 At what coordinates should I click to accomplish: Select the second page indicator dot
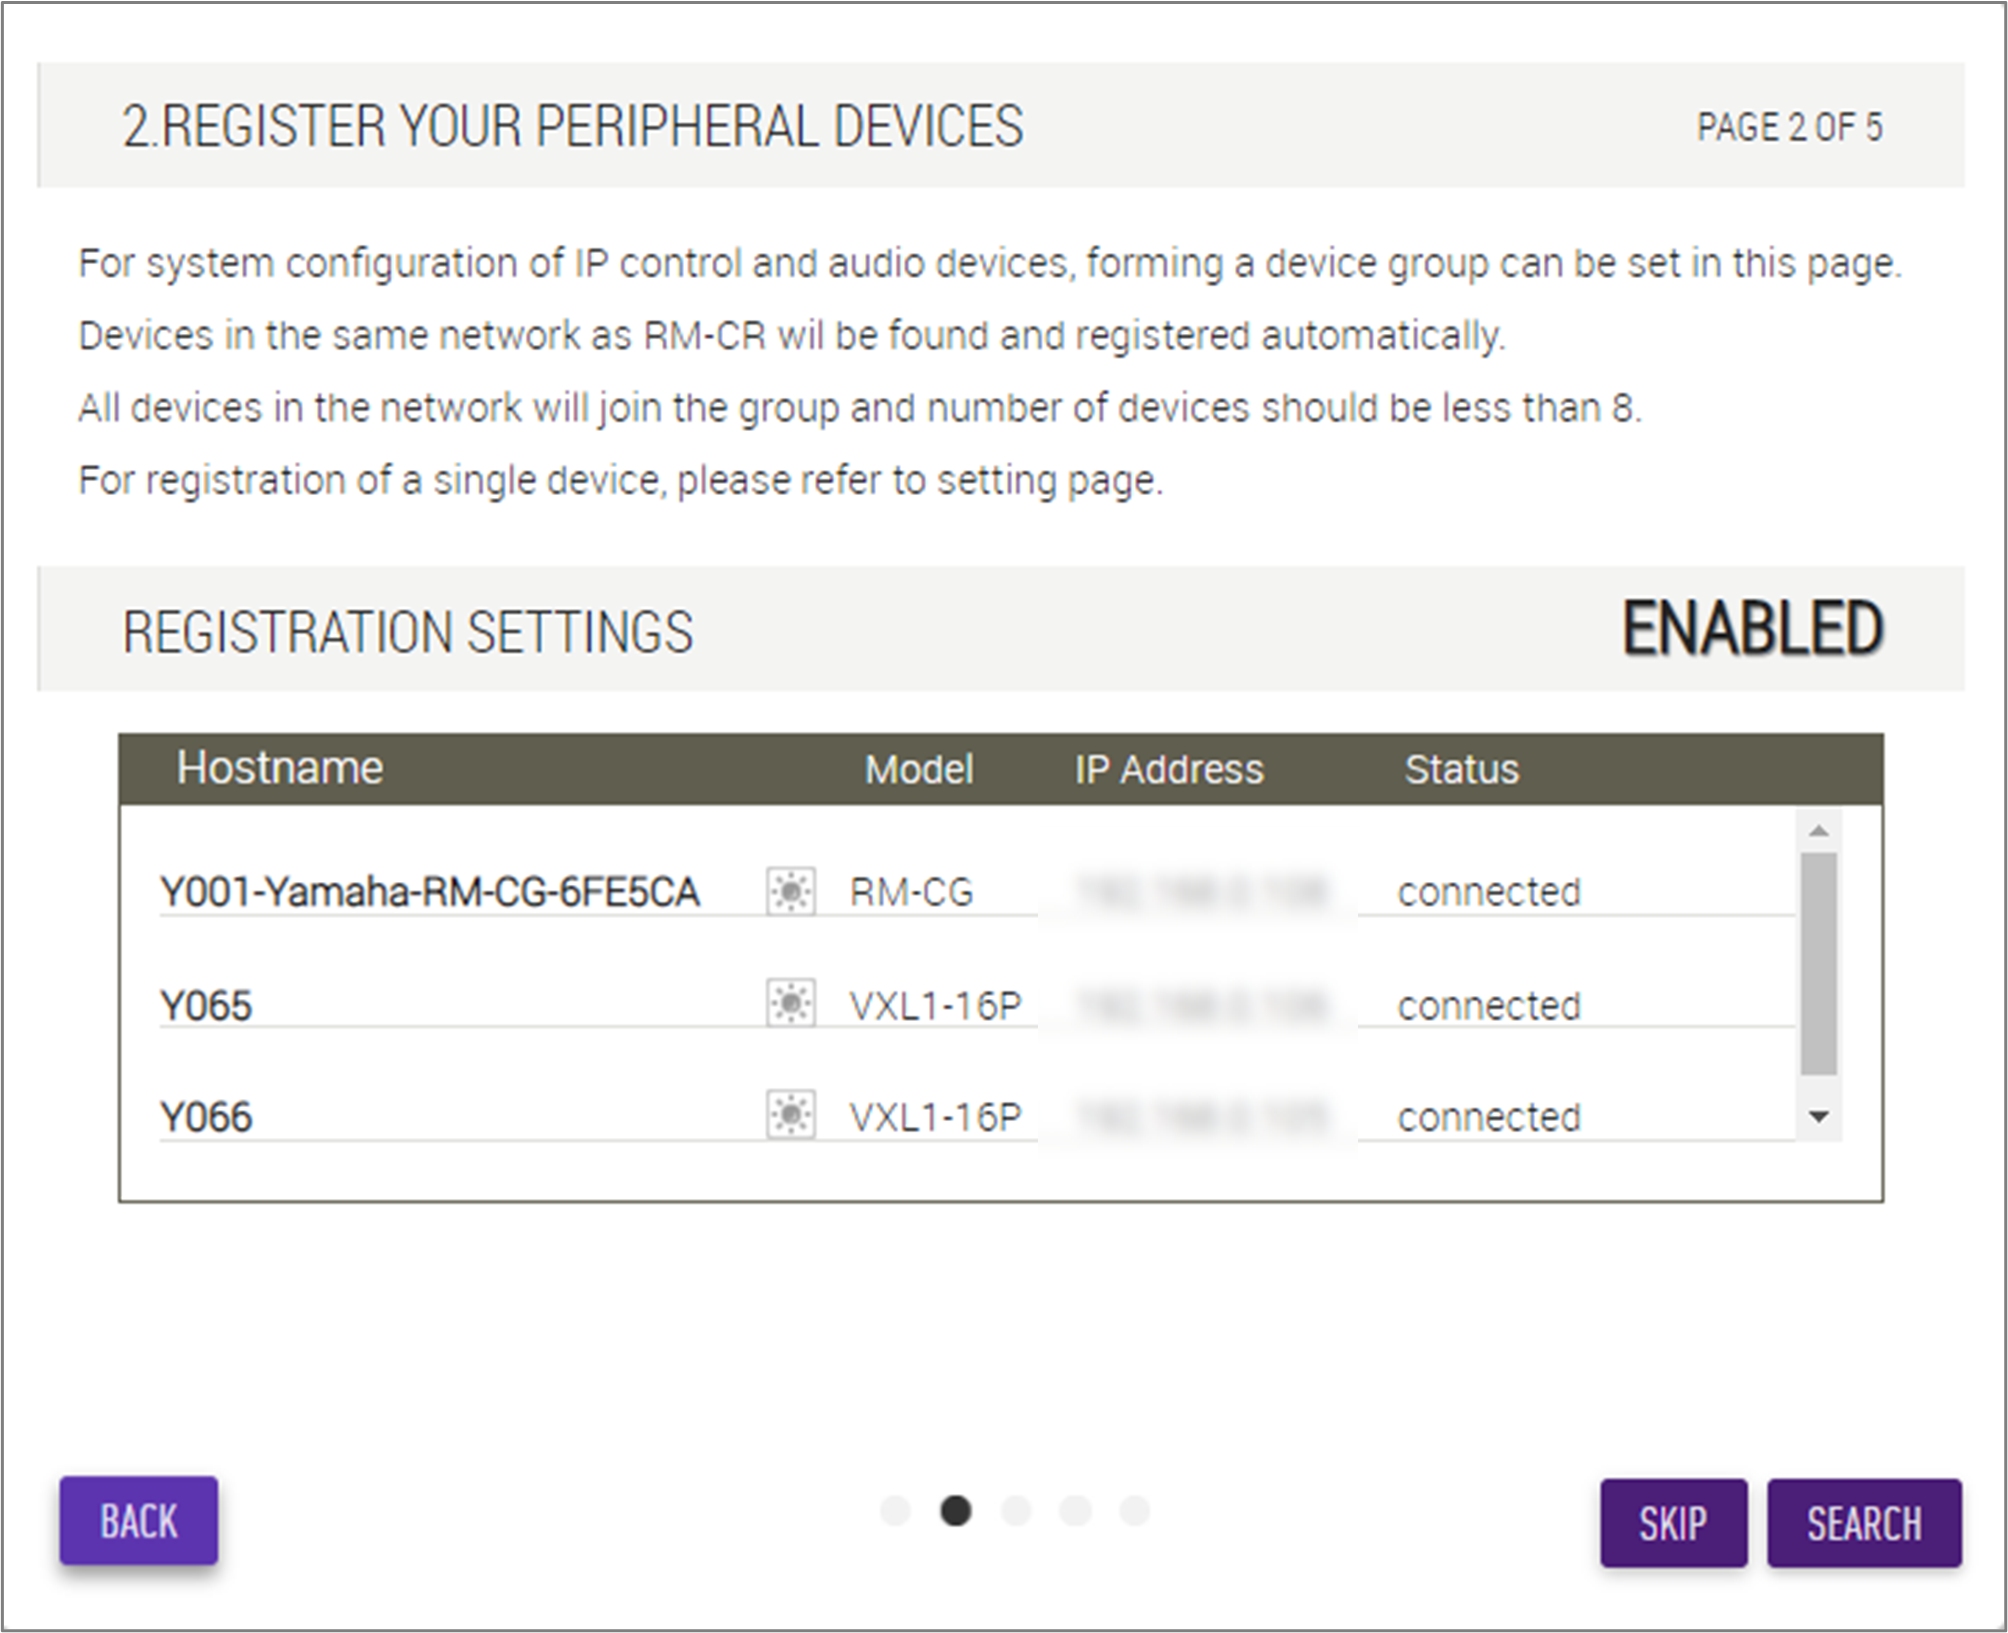point(956,1510)
